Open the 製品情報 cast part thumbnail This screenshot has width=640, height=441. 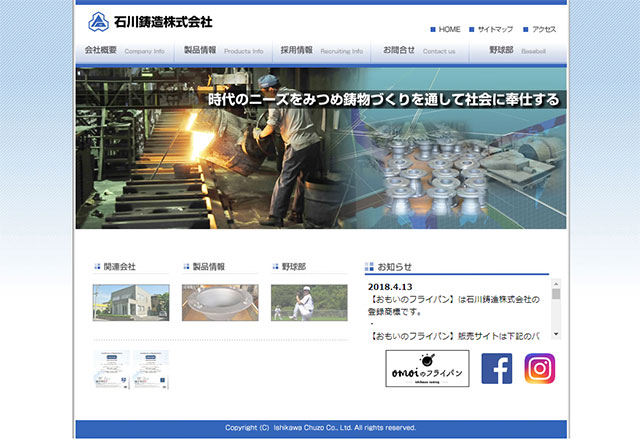point(220,303)
